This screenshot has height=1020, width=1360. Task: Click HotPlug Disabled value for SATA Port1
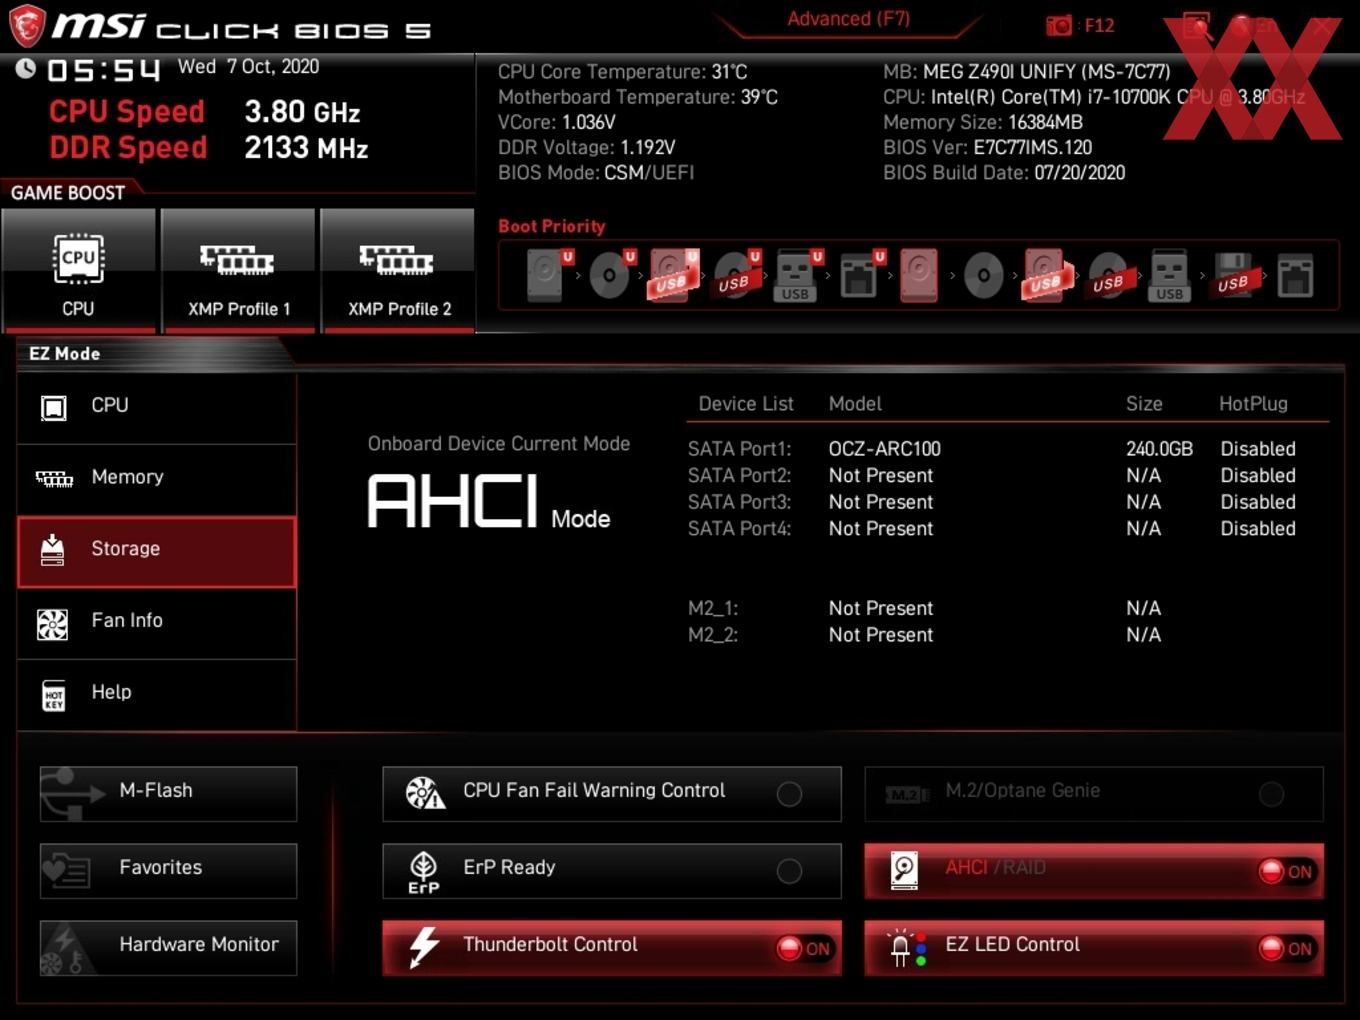pyautogui.click(x=1258, y=449)
